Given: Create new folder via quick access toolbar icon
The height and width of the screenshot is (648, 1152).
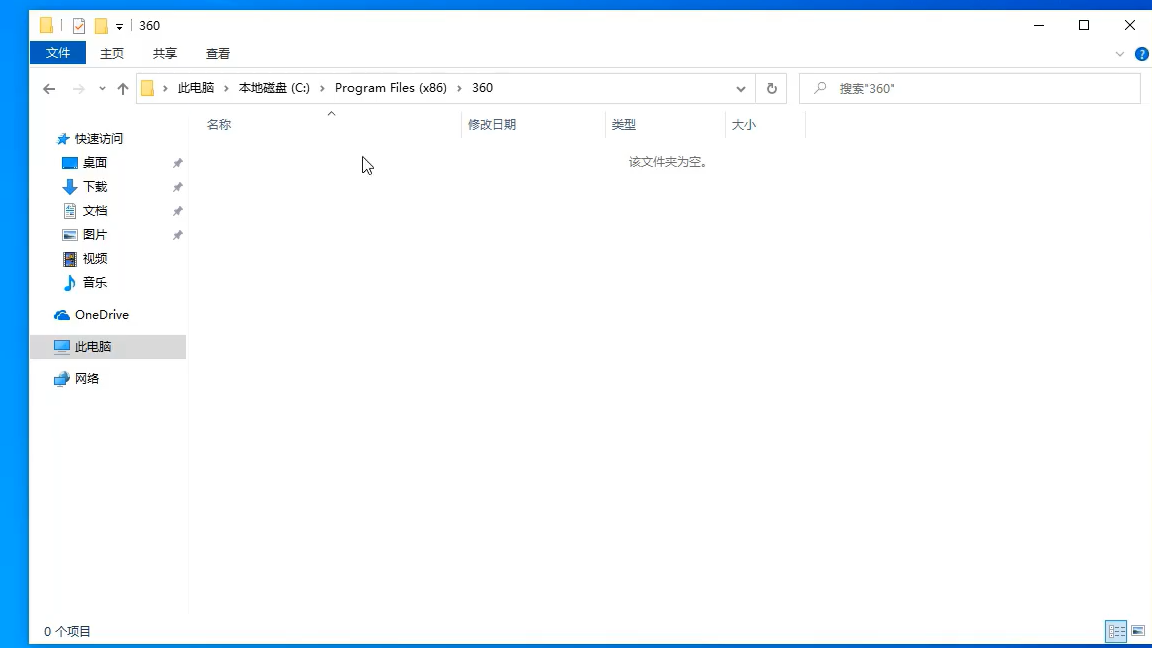Looking at the screenshot, I should click(x=100, y=25).
